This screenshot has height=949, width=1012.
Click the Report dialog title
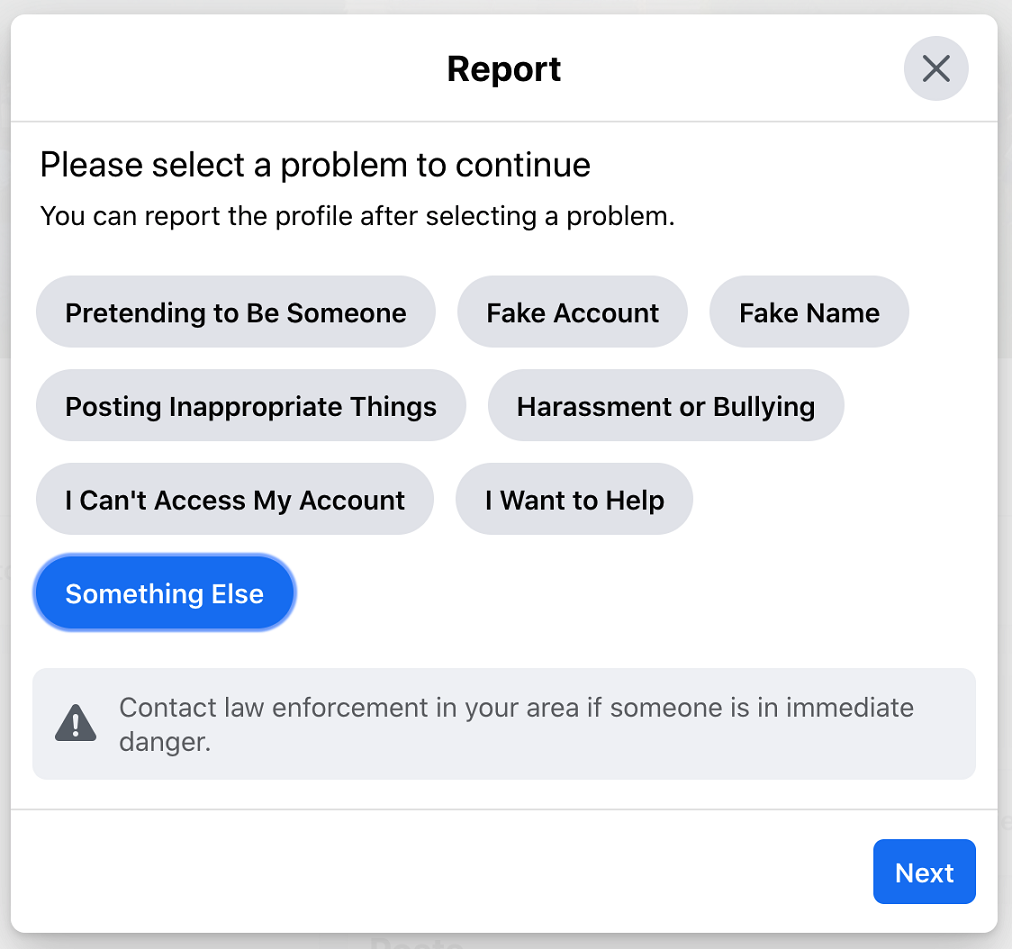pyautogui.click(x=504, y=68)
